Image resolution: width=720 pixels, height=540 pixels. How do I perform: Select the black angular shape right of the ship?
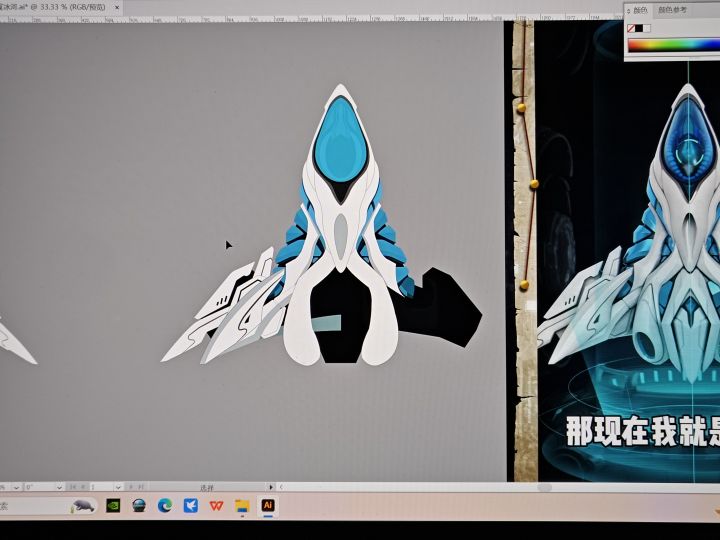point(441,308)
